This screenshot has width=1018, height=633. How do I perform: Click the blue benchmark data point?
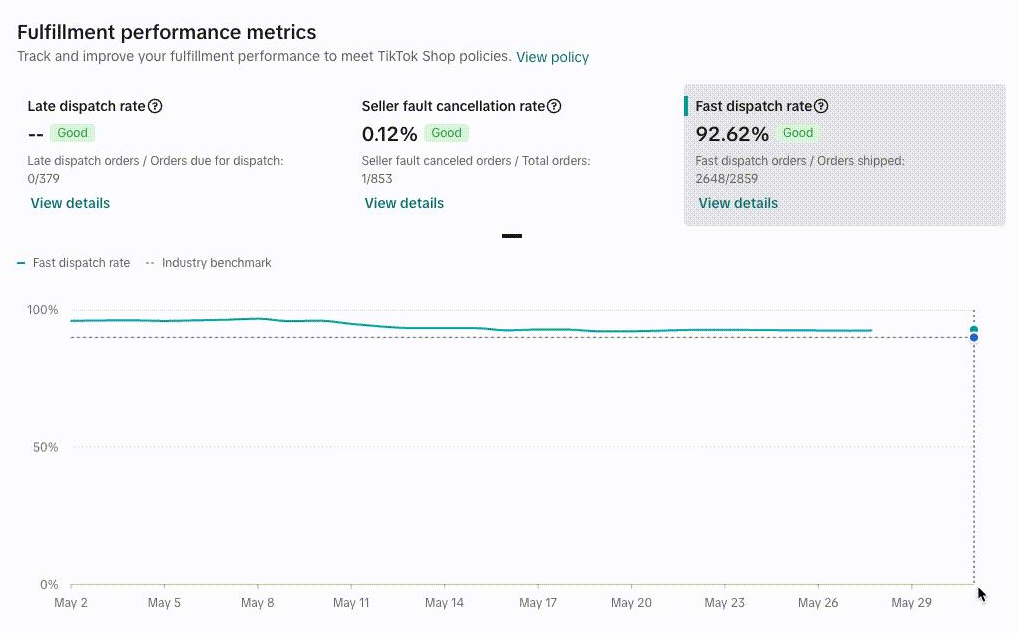click(974, 337)
